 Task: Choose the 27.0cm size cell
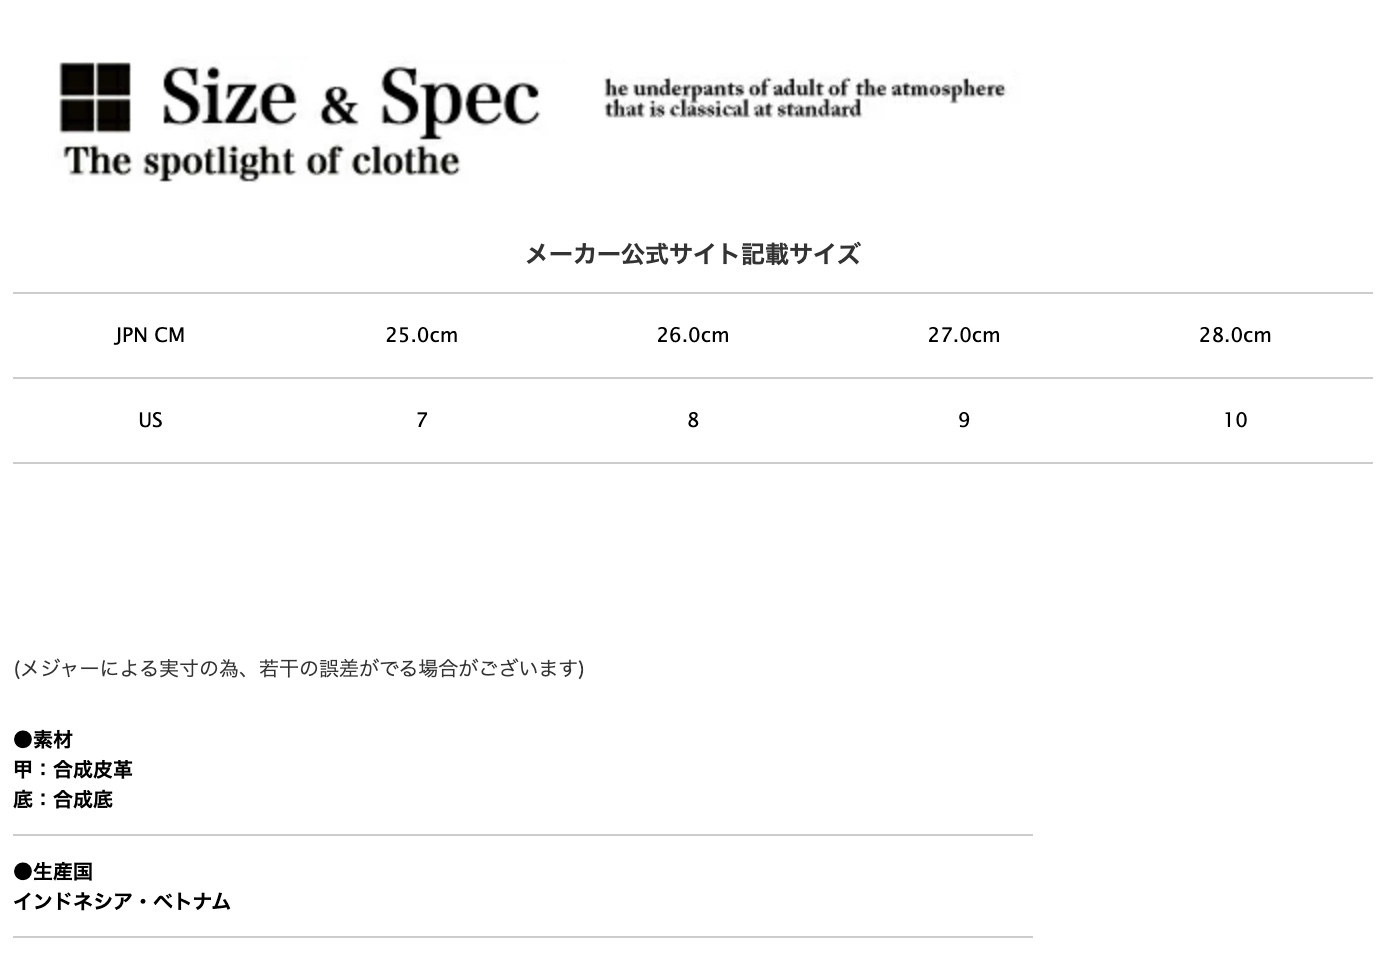coord(964,335)
